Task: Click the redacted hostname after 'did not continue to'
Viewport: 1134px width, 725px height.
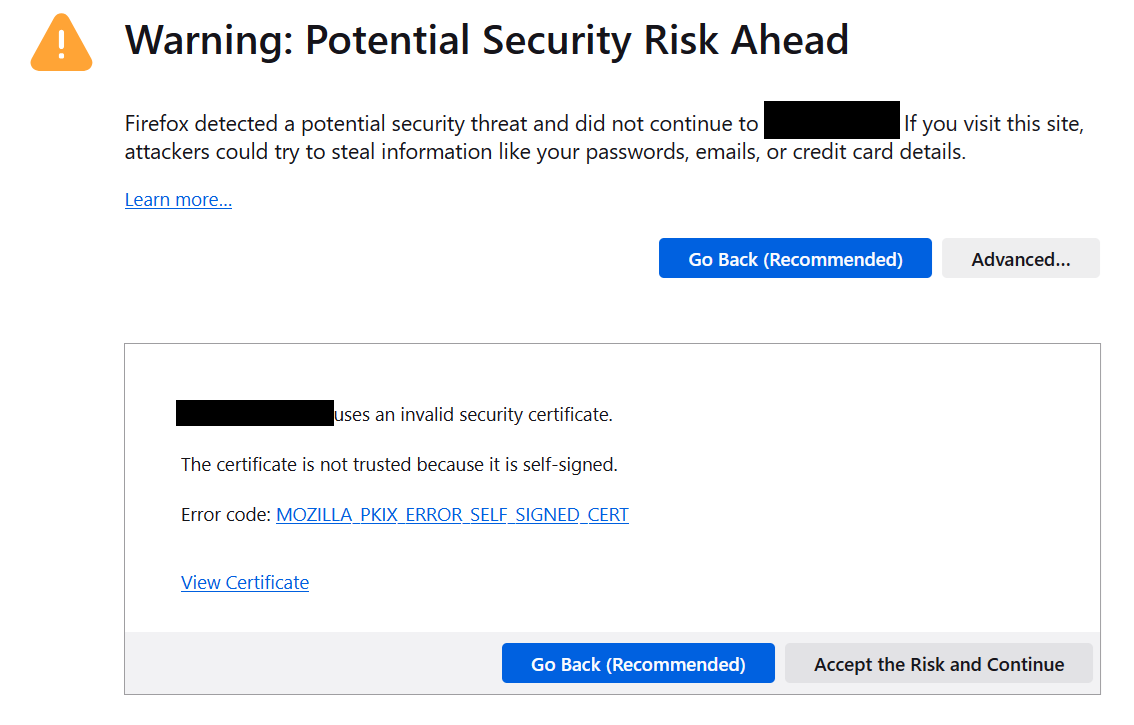Action: 832,120
